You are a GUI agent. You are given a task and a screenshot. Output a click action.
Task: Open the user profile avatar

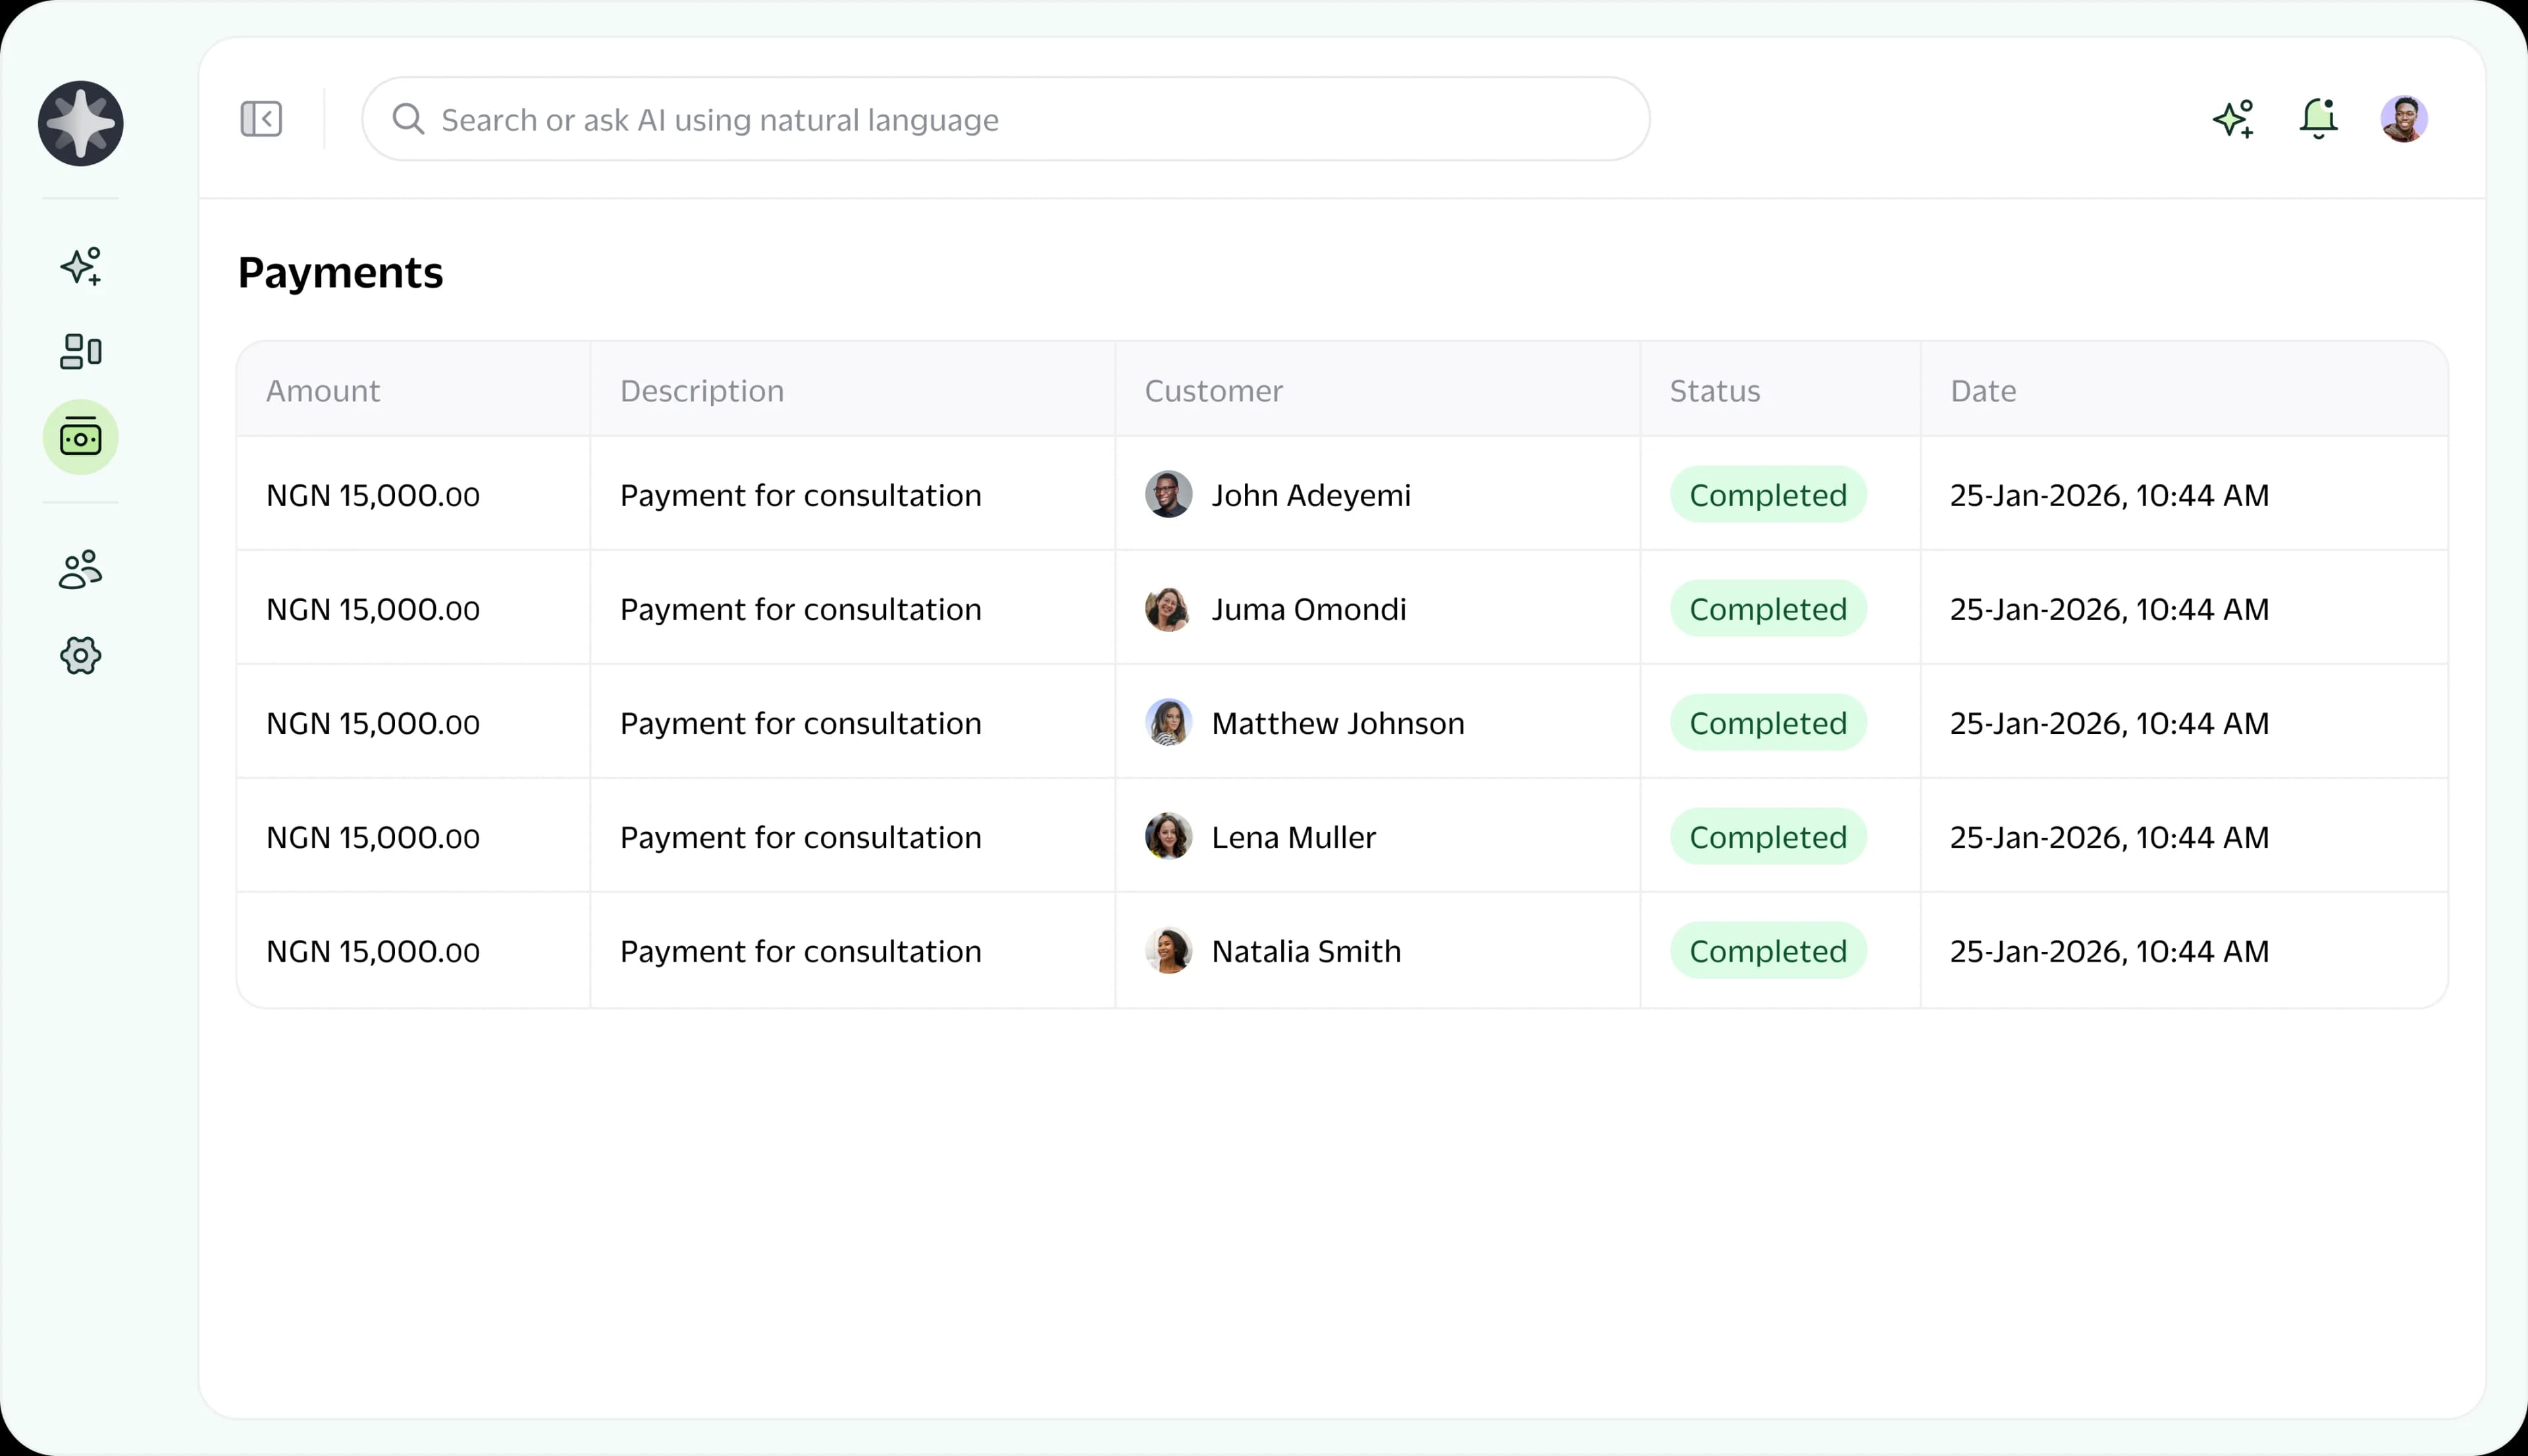[2404, 119]
